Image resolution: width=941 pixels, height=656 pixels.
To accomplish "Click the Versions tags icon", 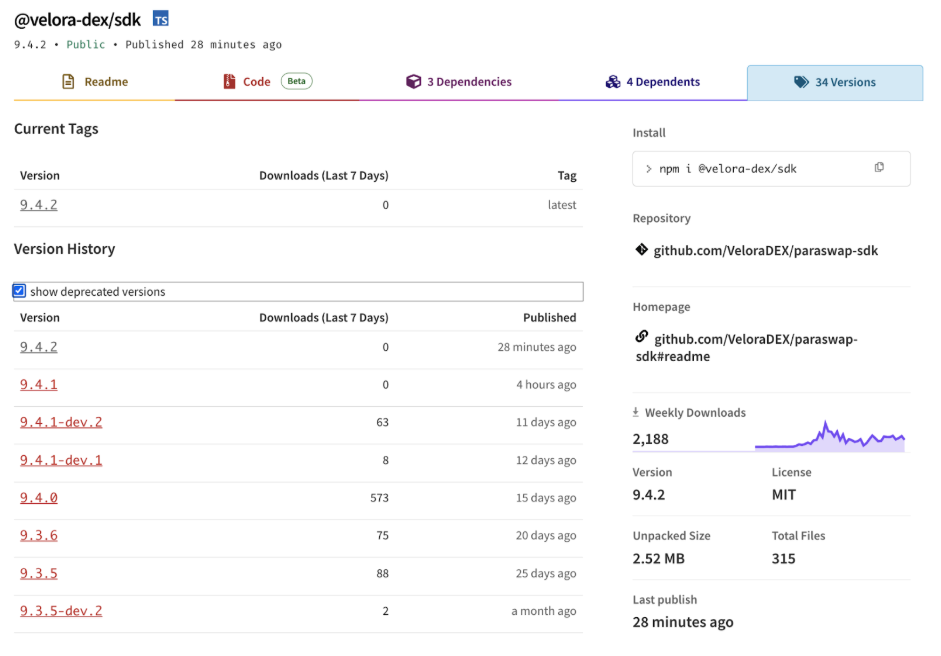I will tap(801, 82).
